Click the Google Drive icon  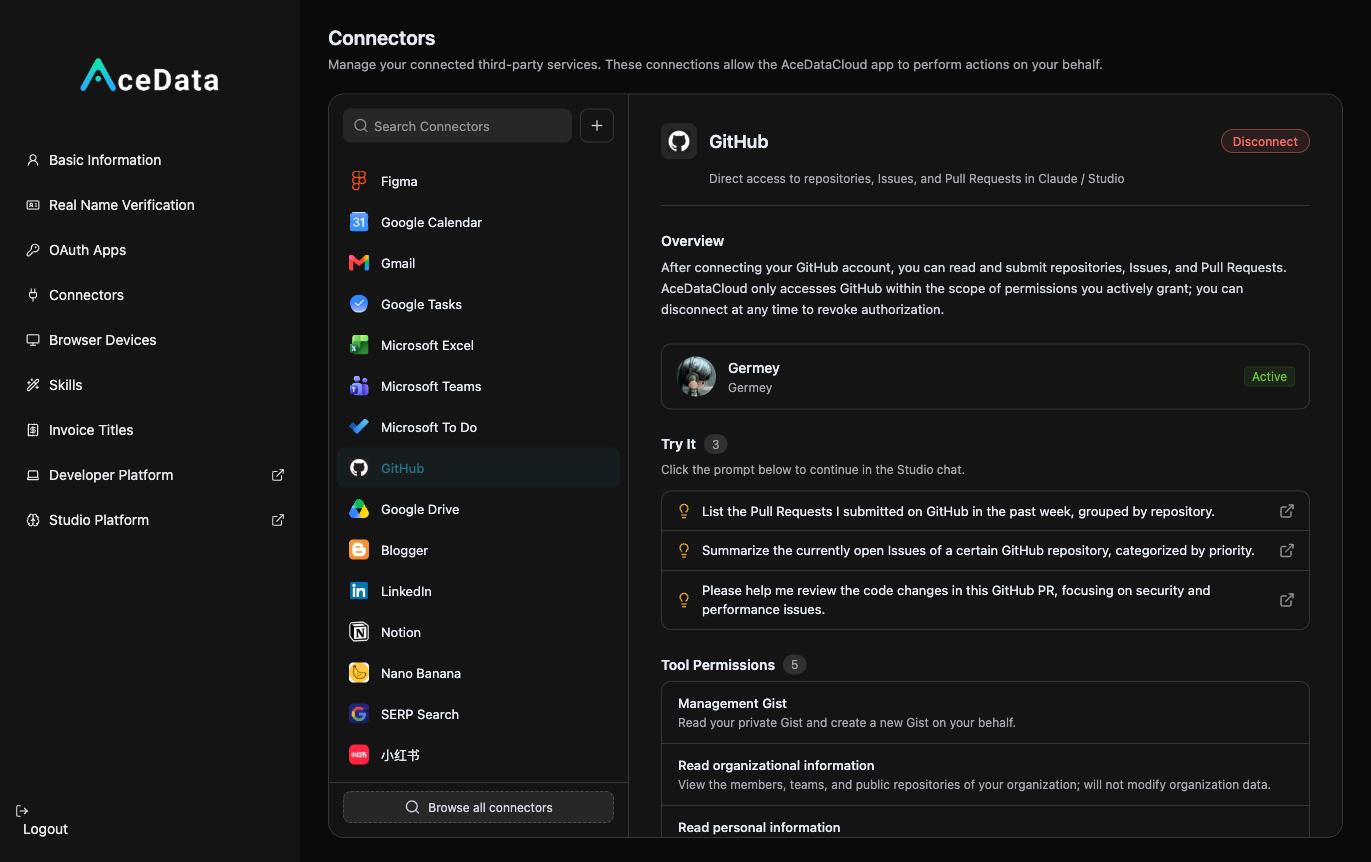click(x=359, y=509)
